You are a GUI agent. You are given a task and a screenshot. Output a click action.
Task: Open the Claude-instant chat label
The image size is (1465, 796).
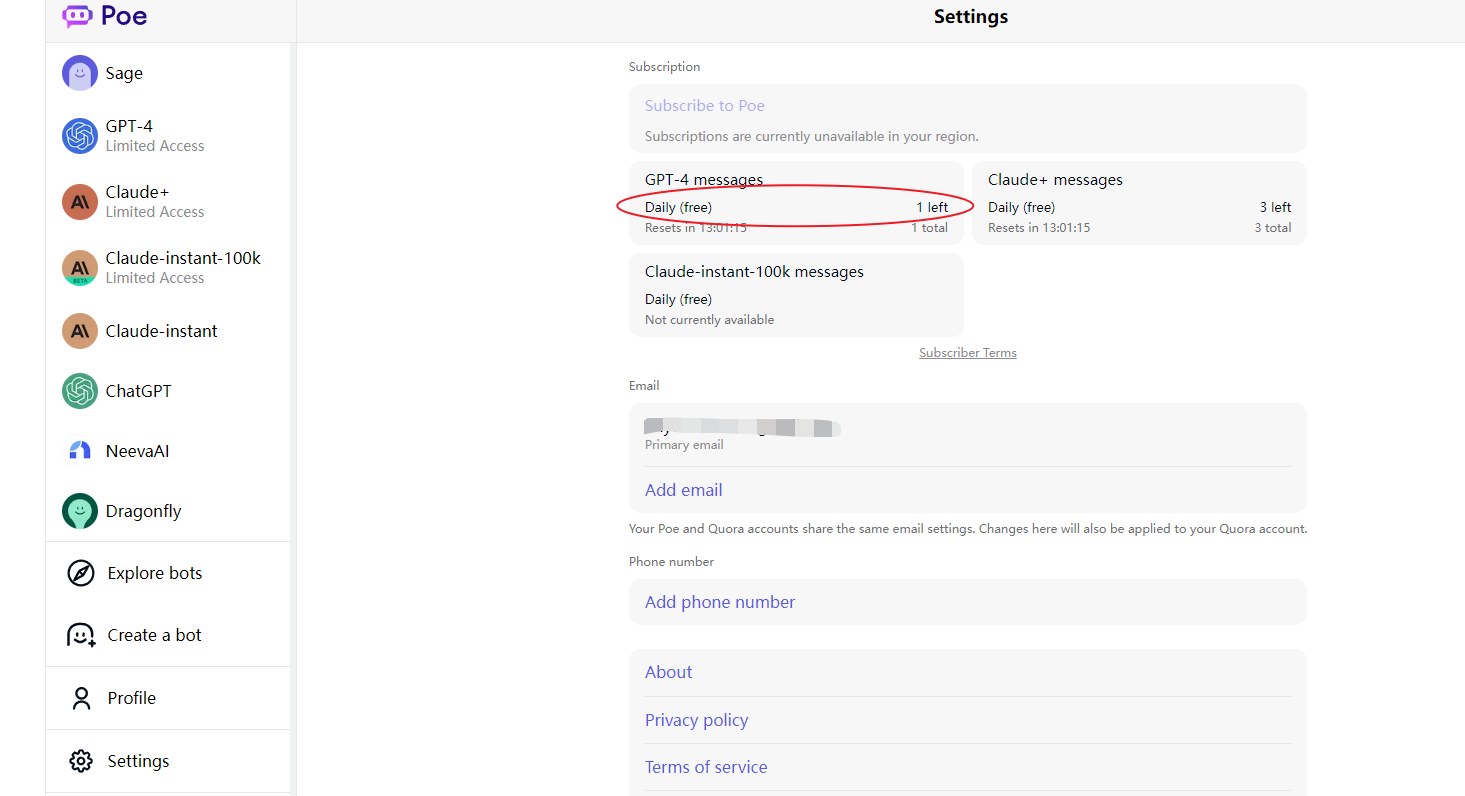coord(162,331)
